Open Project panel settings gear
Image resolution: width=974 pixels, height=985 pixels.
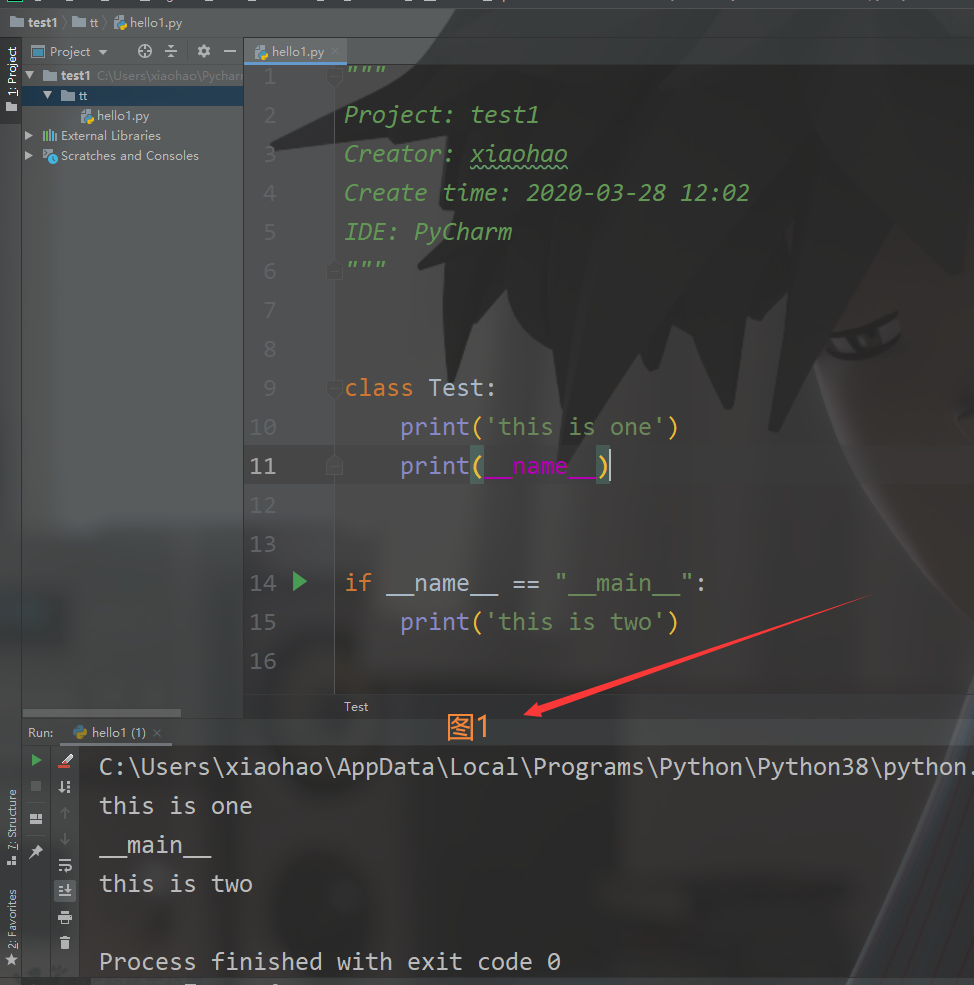coord(203,51)
